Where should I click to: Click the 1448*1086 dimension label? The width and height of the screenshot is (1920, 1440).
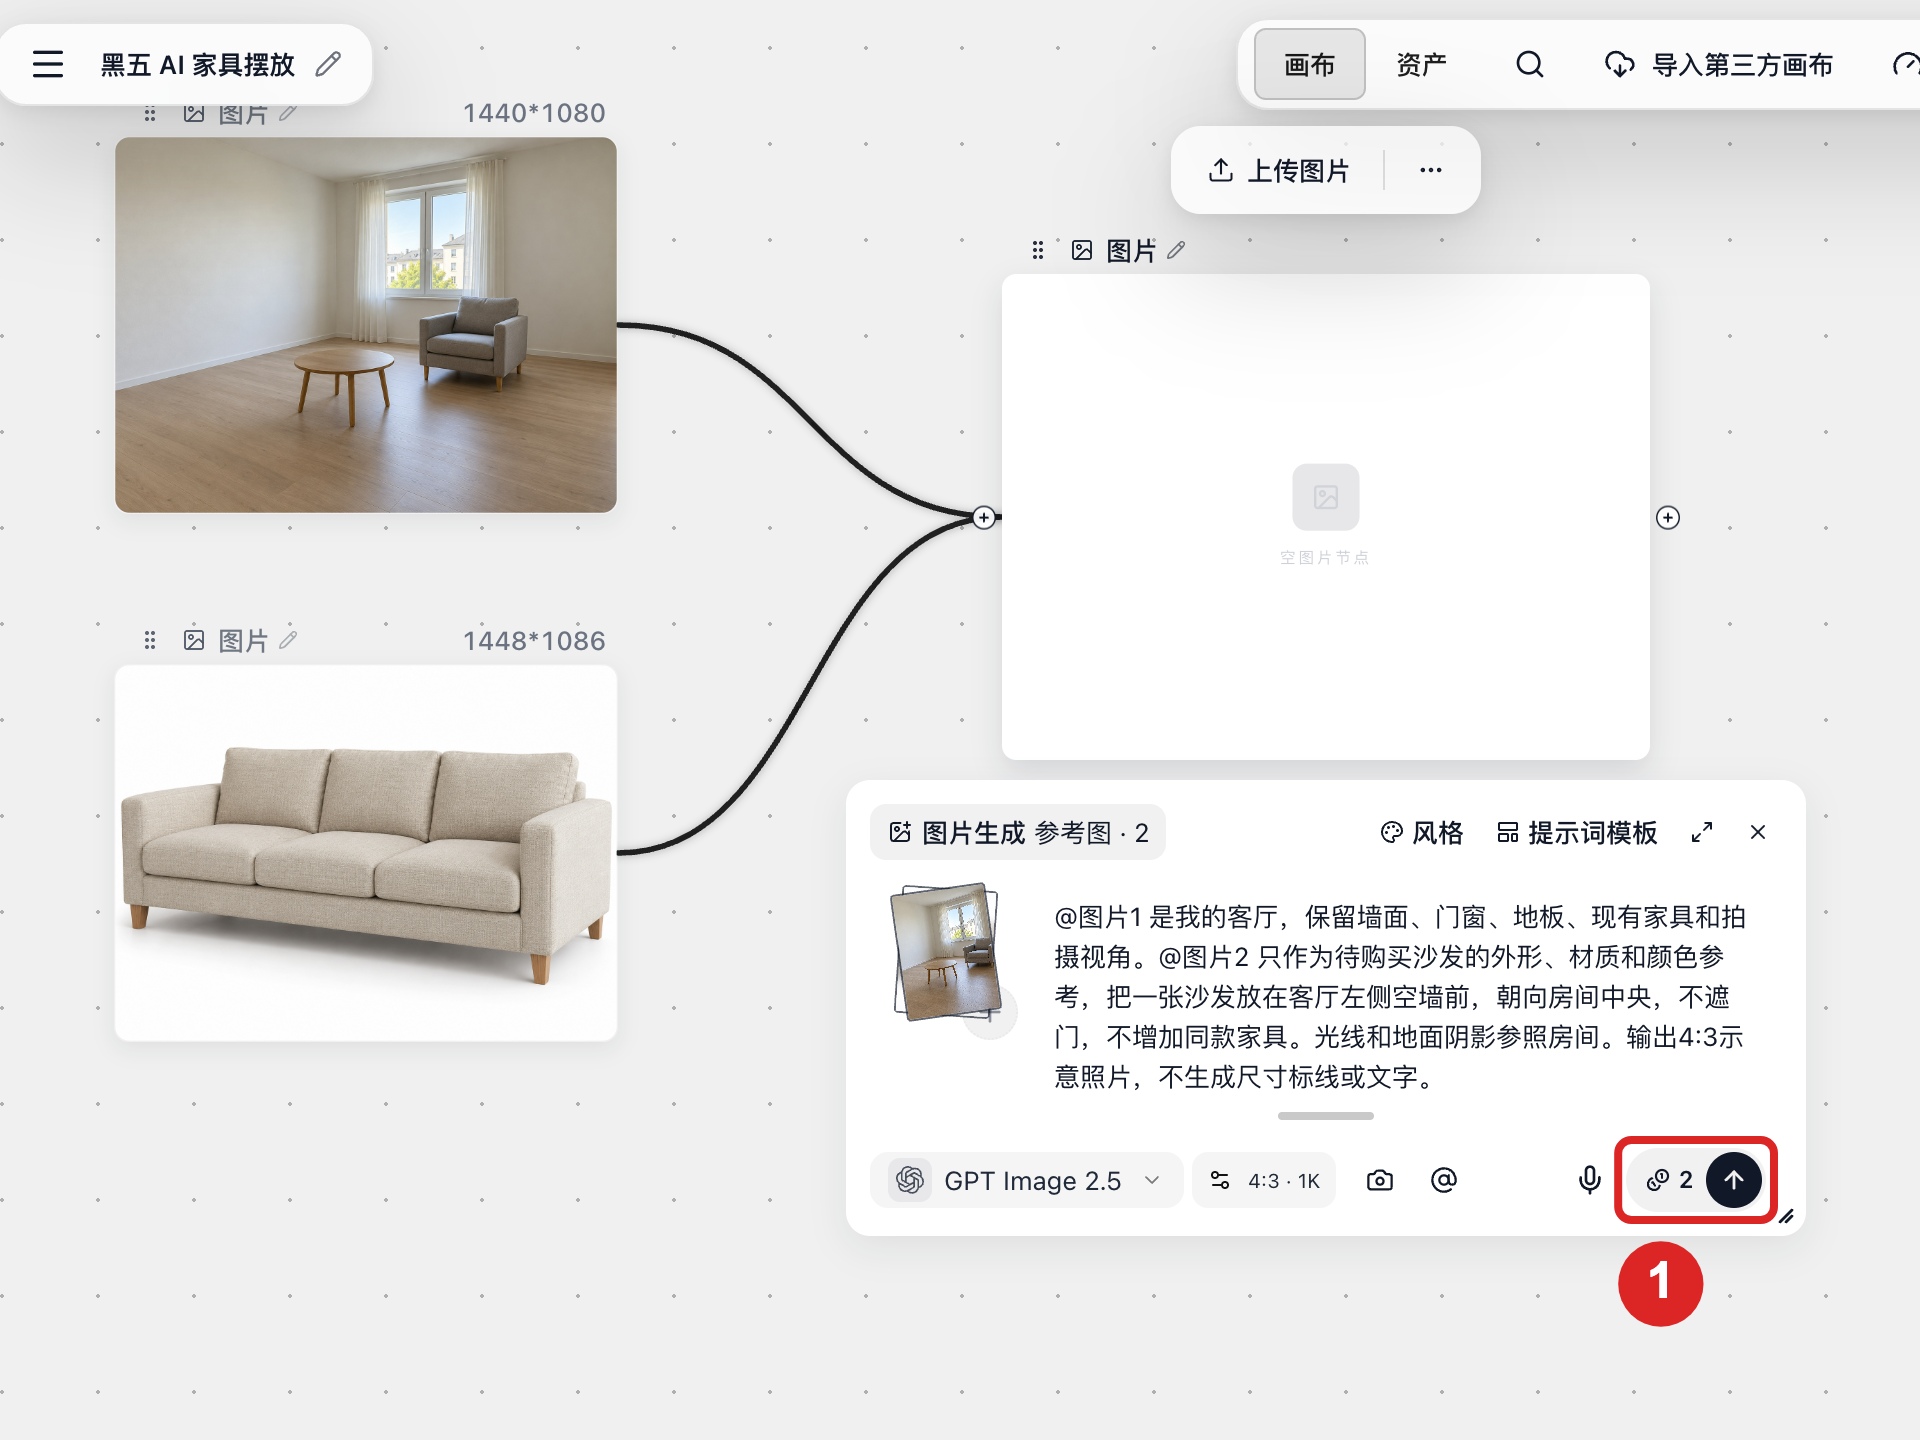click(534, 640)
